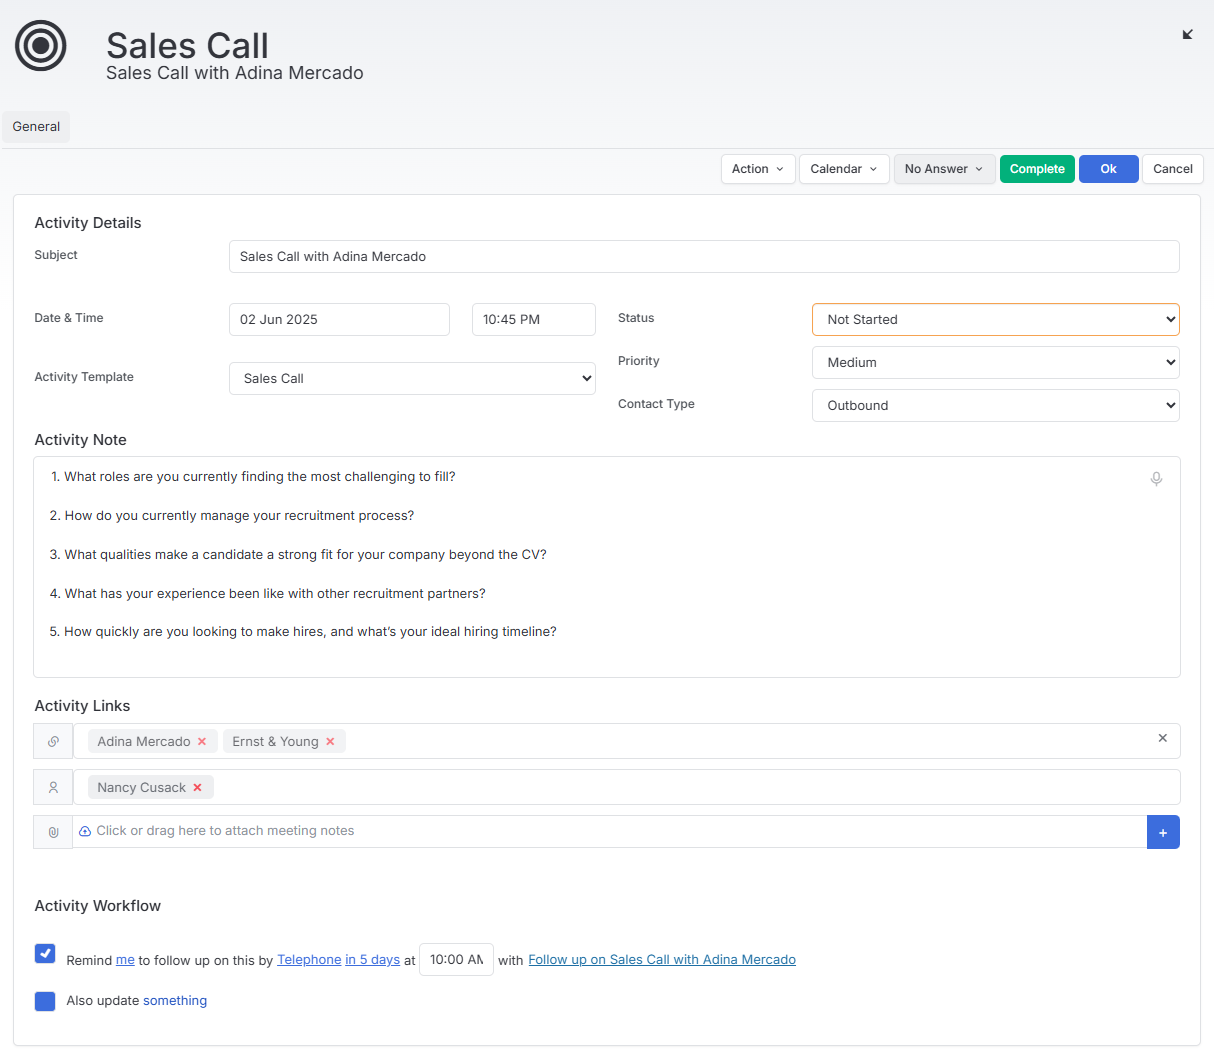
Task: Toggle the 'Also update something' checkbox
Action: 45,1001
